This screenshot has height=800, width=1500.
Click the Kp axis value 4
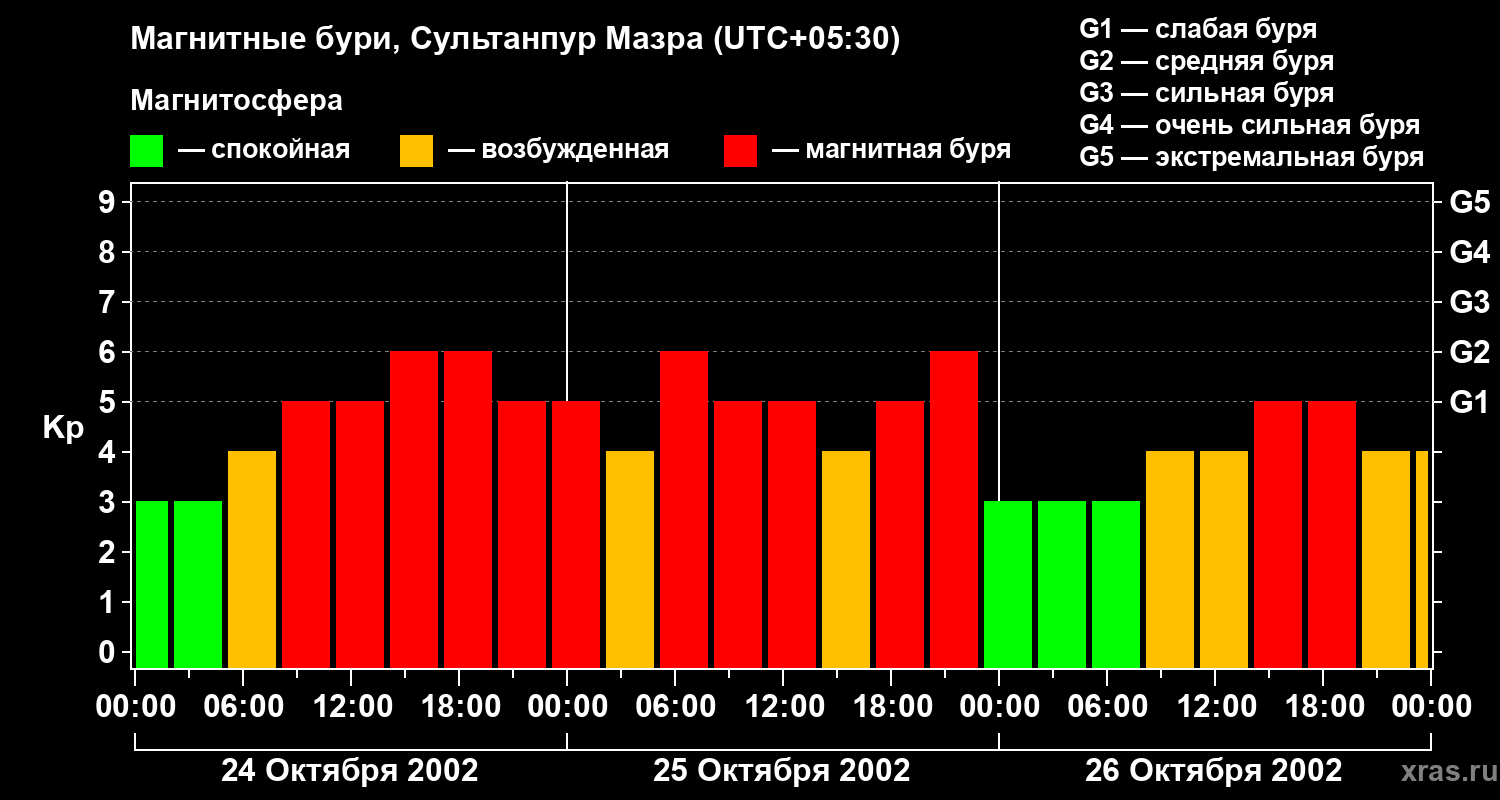point(109,452)
